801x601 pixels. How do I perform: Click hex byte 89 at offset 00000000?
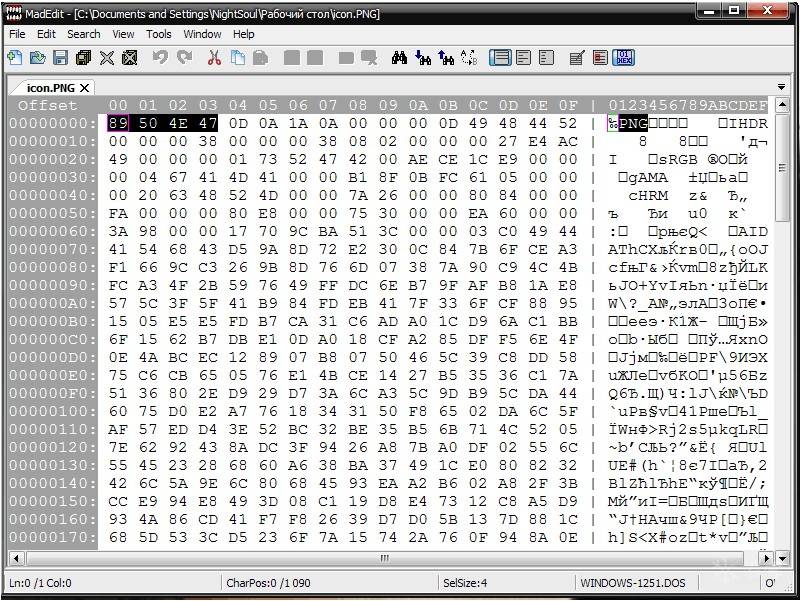tap(117, 123)
